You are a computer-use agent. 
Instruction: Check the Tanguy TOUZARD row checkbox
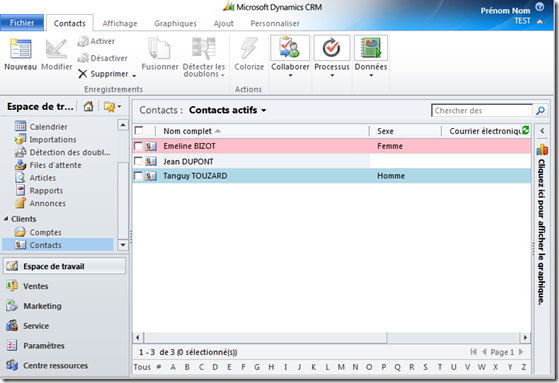point(138,176)
